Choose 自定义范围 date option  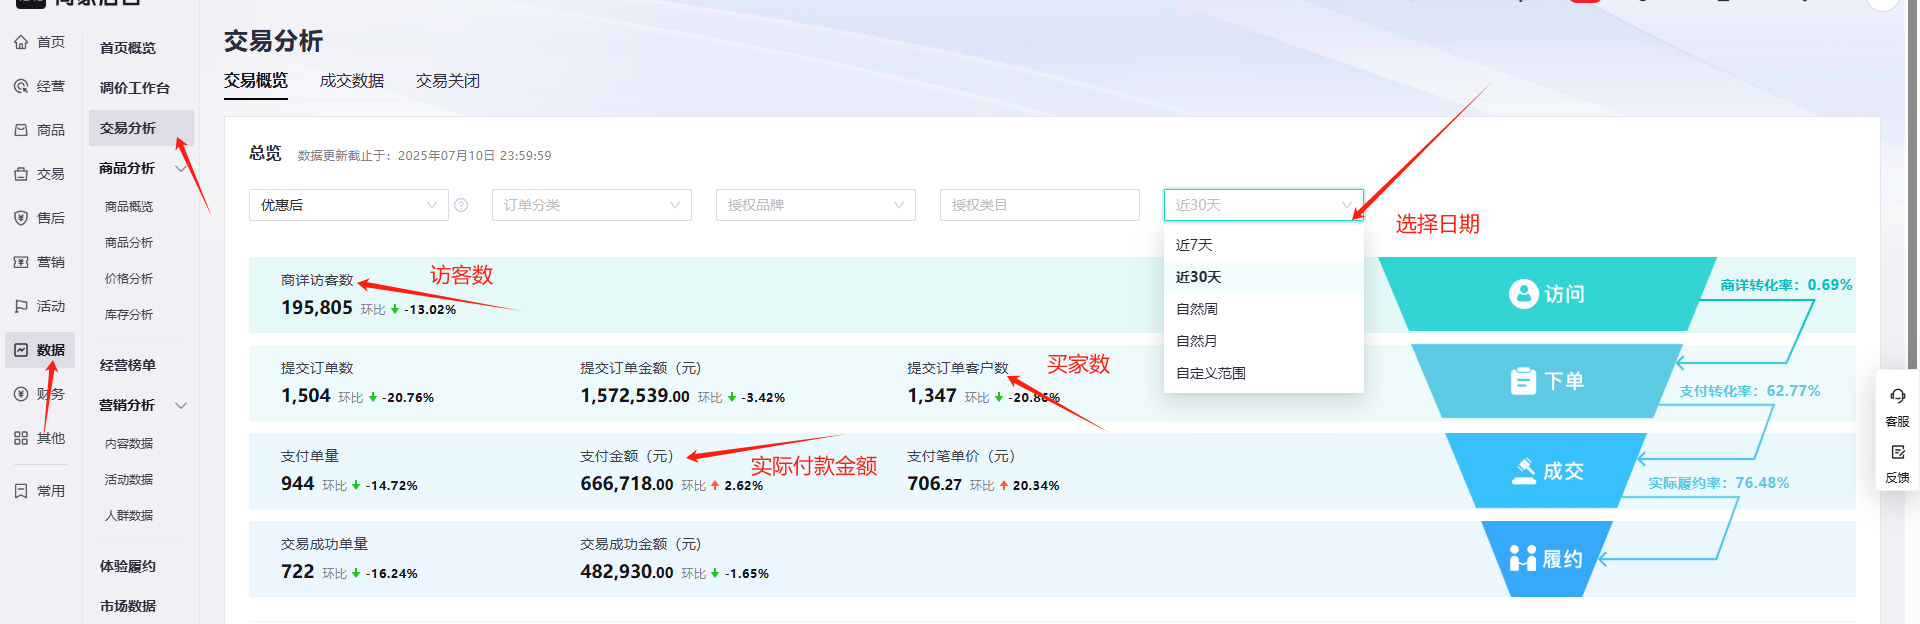point(1210,373)
